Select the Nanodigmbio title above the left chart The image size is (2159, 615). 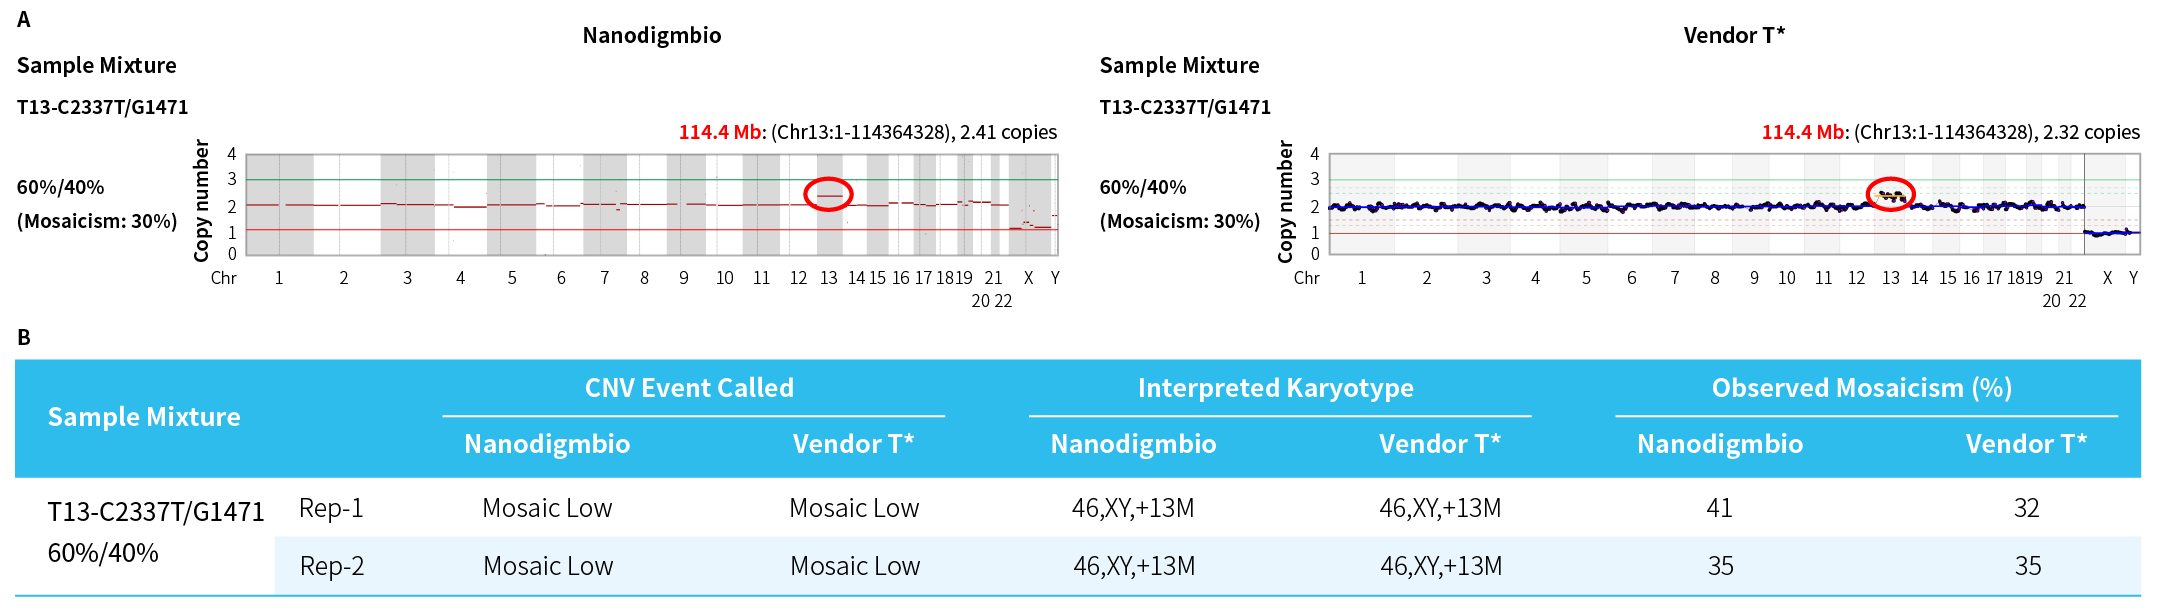click(x=651, y=36)
